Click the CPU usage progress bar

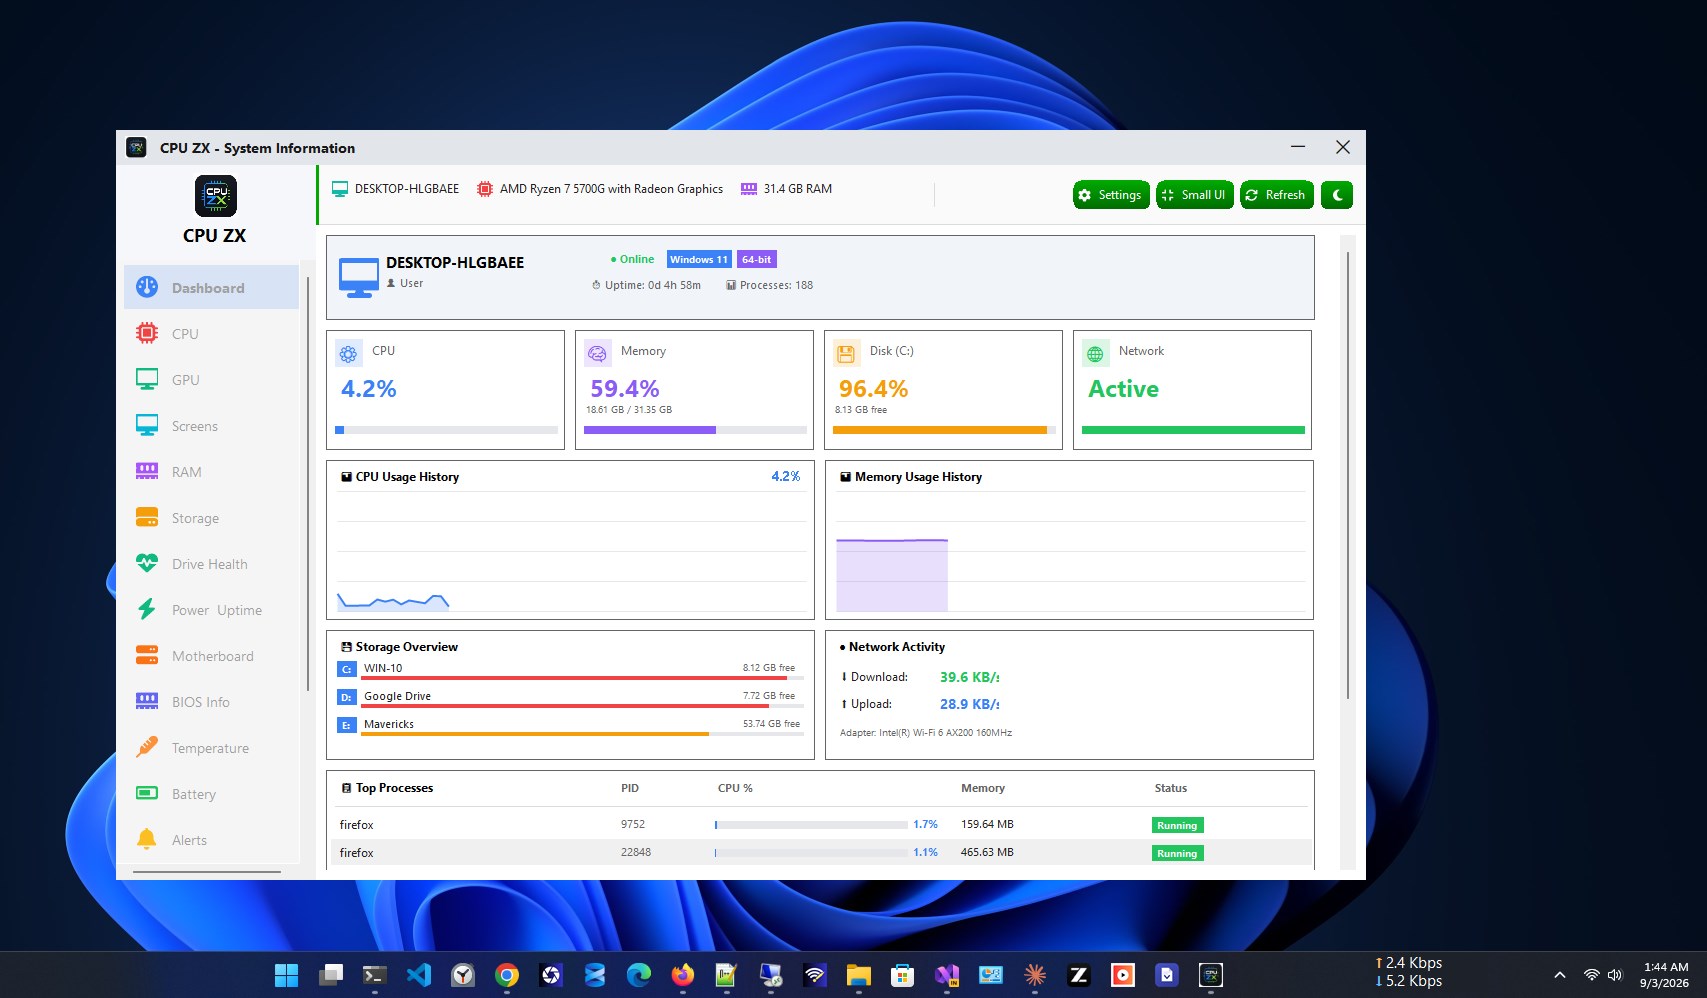tap(446, 430)
